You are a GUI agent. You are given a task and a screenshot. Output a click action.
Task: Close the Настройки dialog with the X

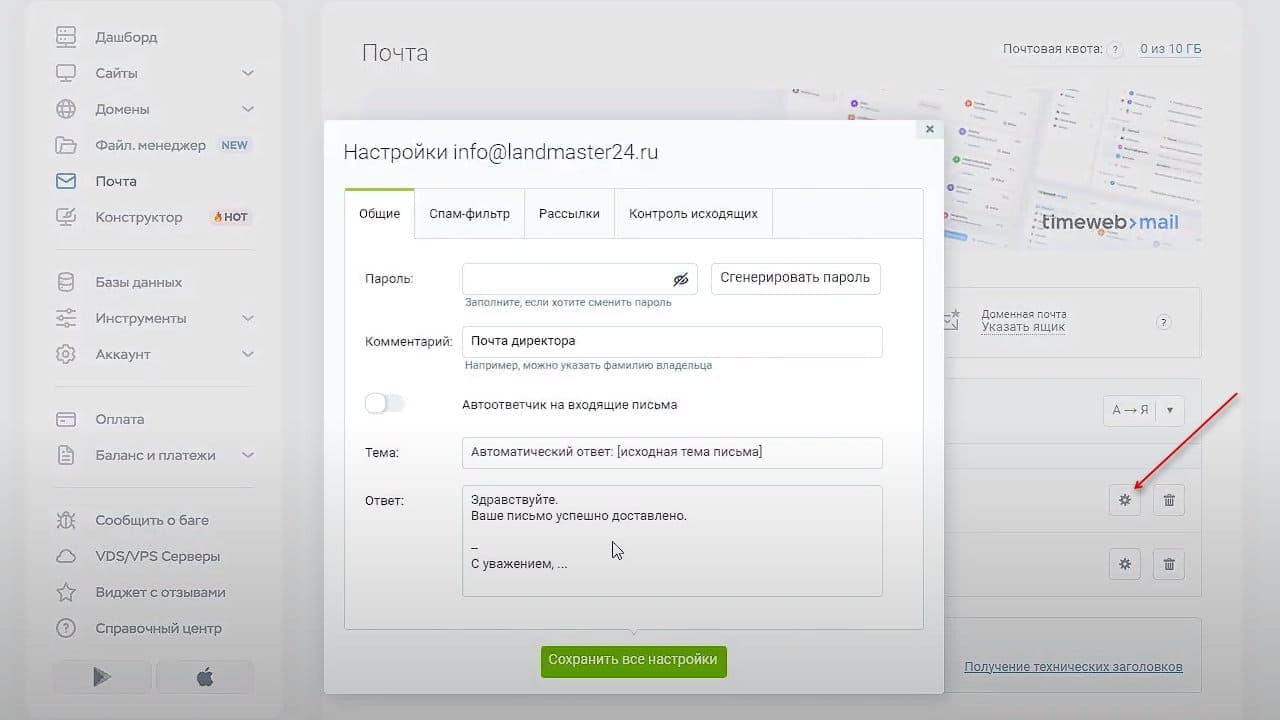point(929,129)
